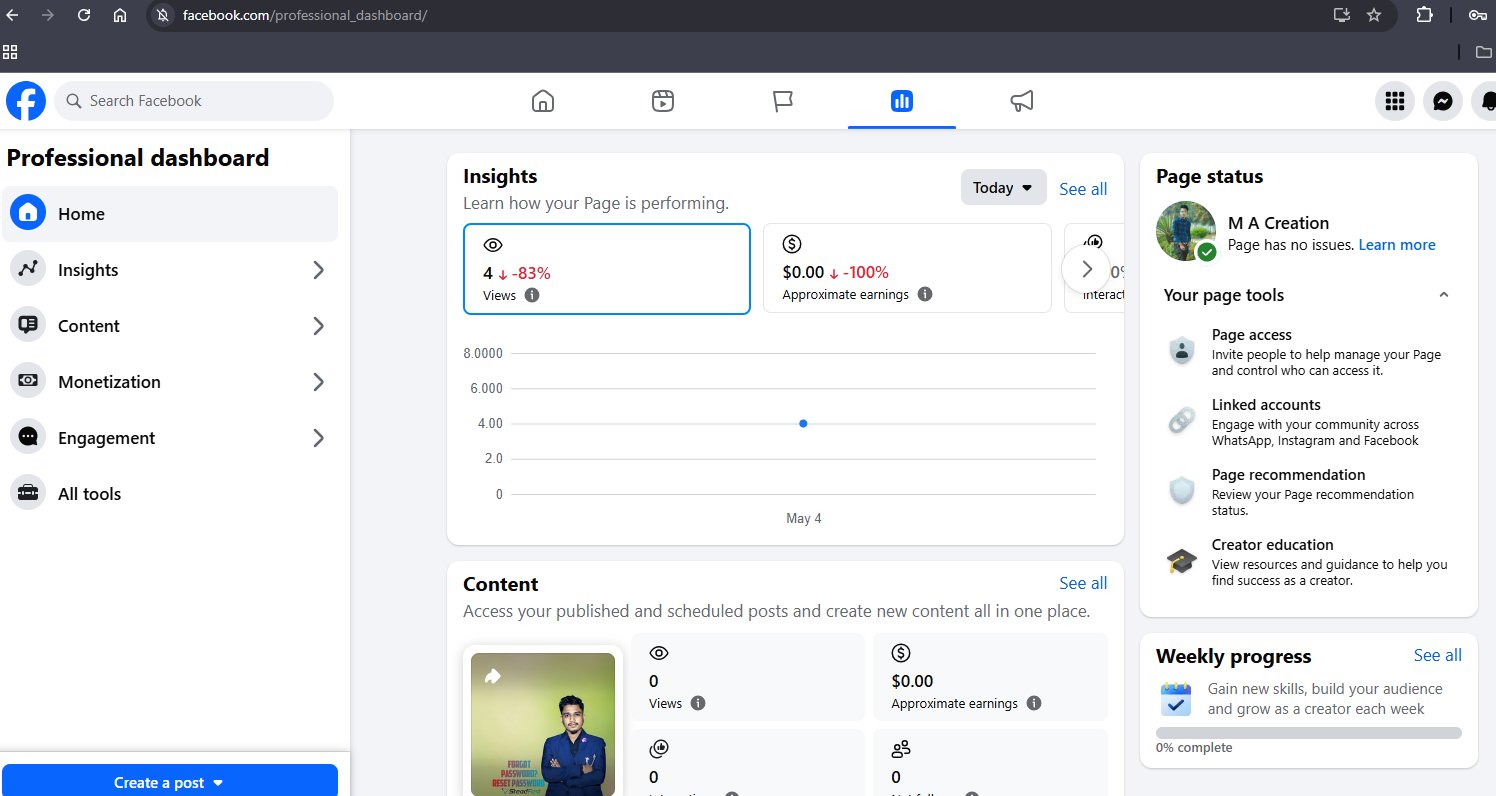Select Home in the dashboard sidebar
Screen dimensions: 1496x796
pos(170,214)
